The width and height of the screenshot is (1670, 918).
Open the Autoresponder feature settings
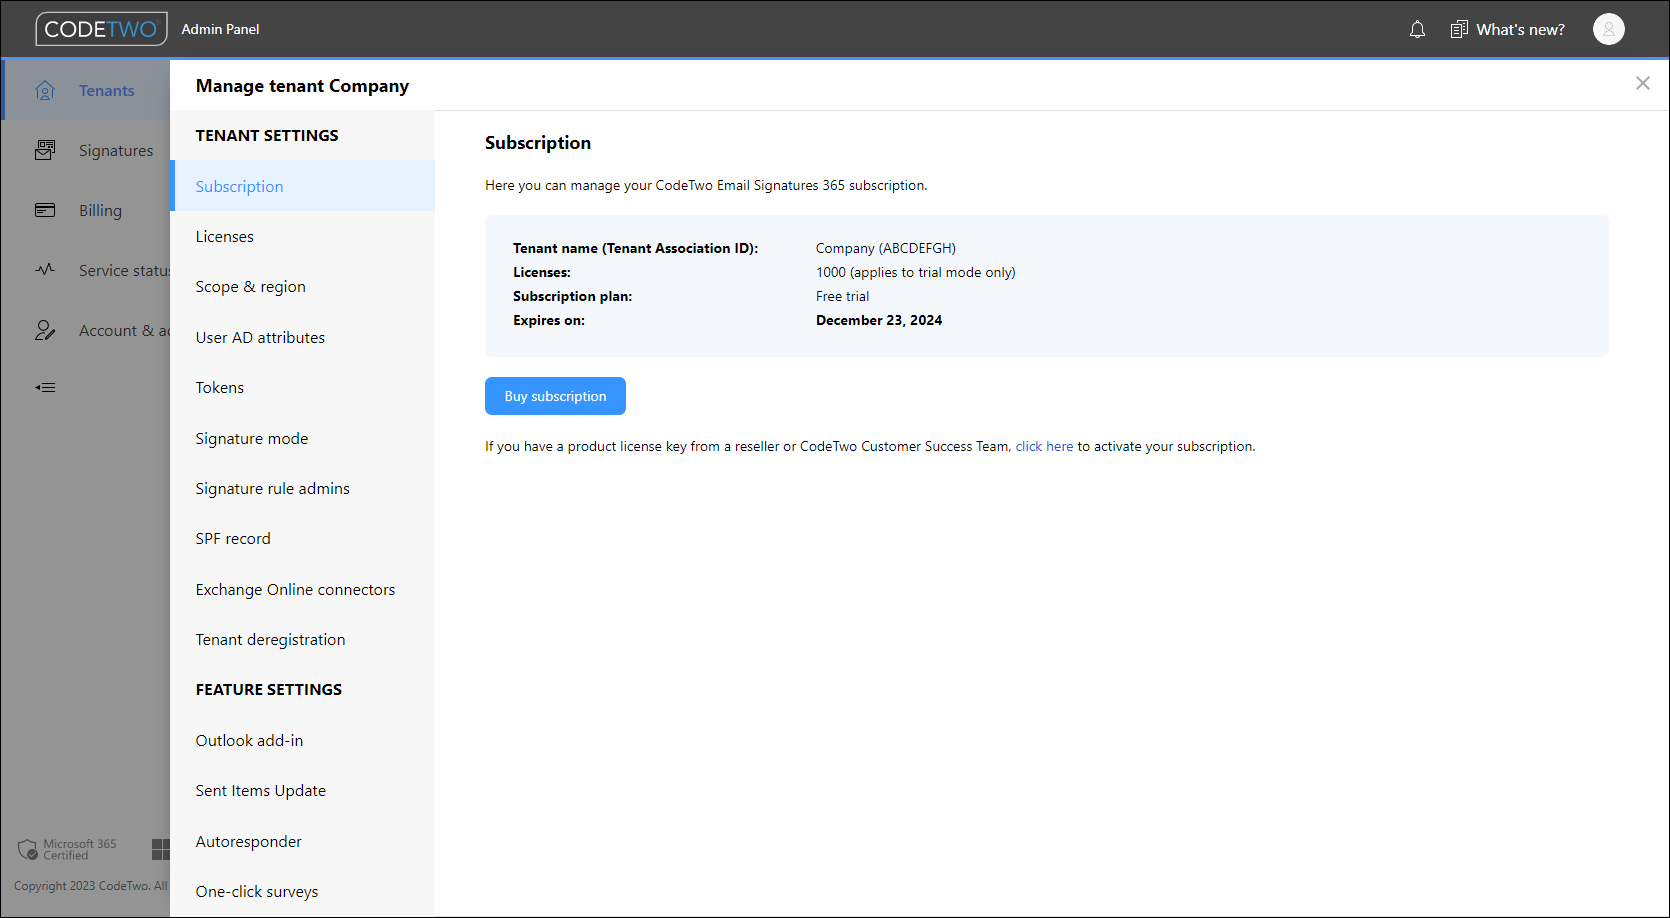pyautogui.click(x=248, y=841)
